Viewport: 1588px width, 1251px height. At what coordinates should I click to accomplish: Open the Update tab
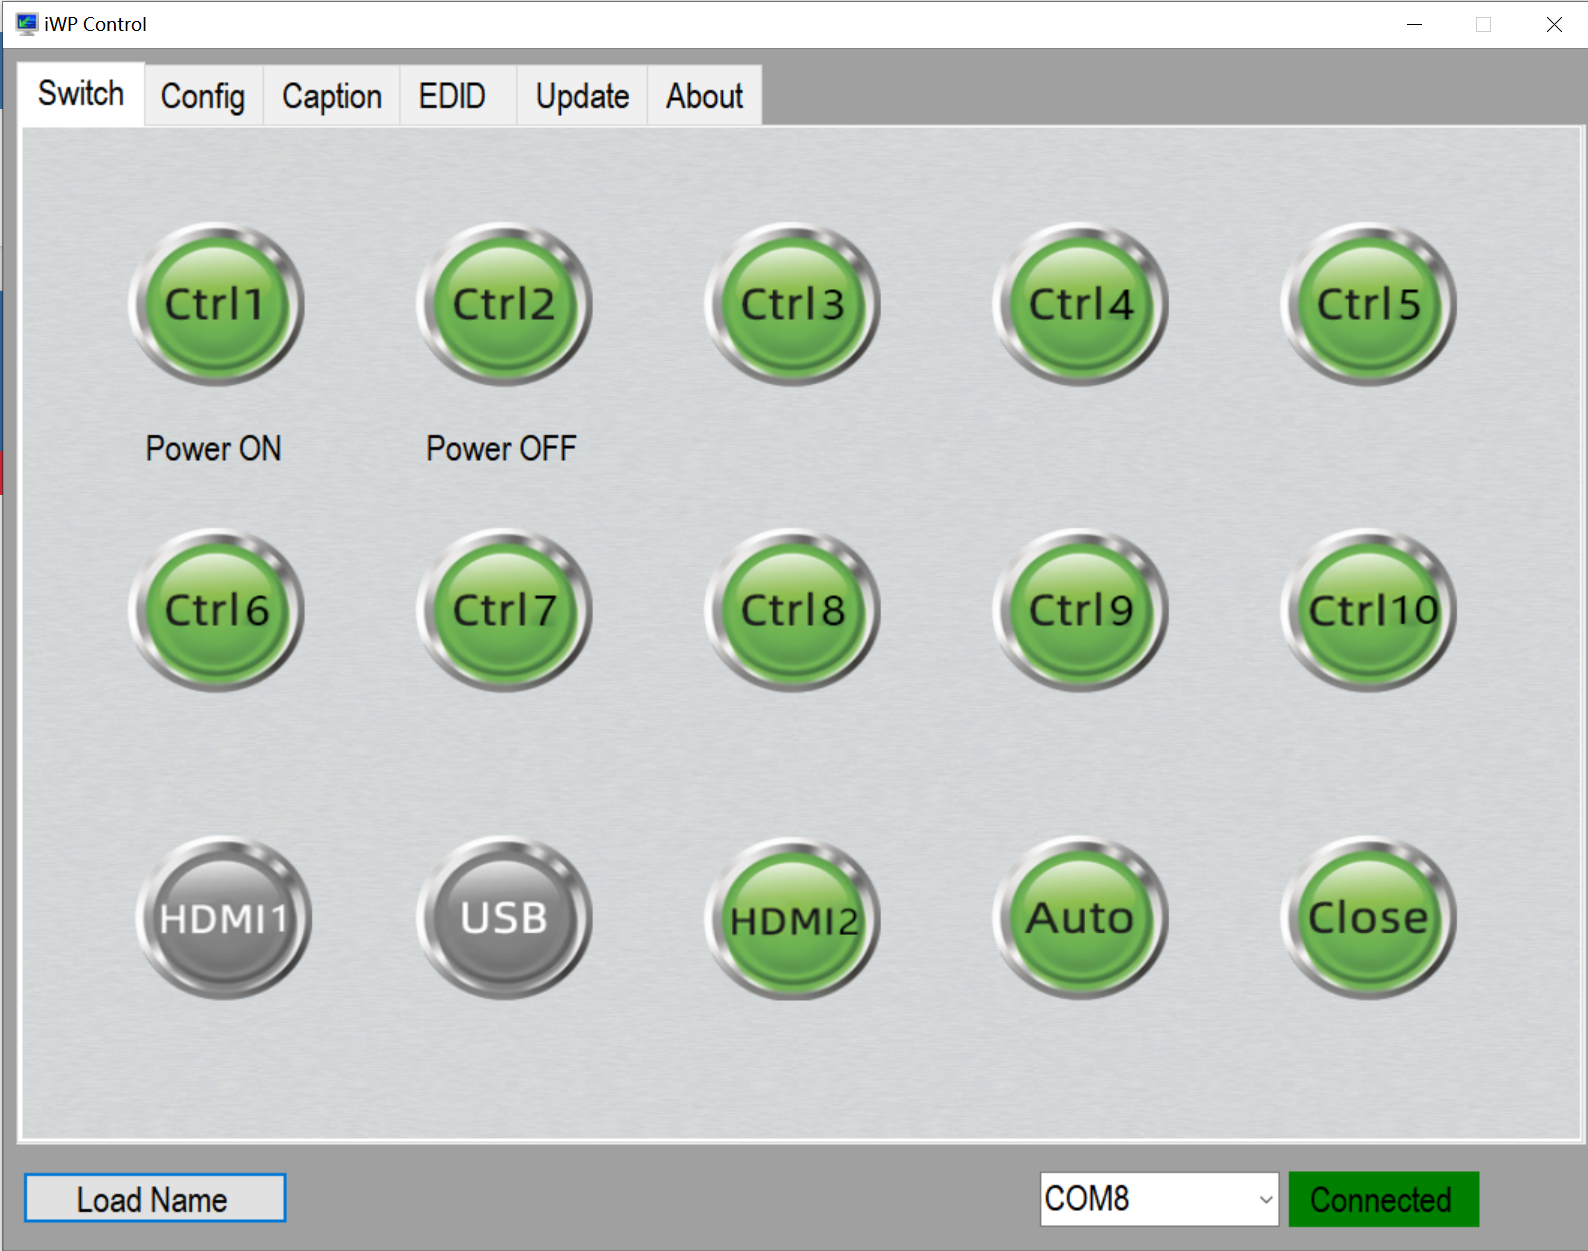coord(582,97)
